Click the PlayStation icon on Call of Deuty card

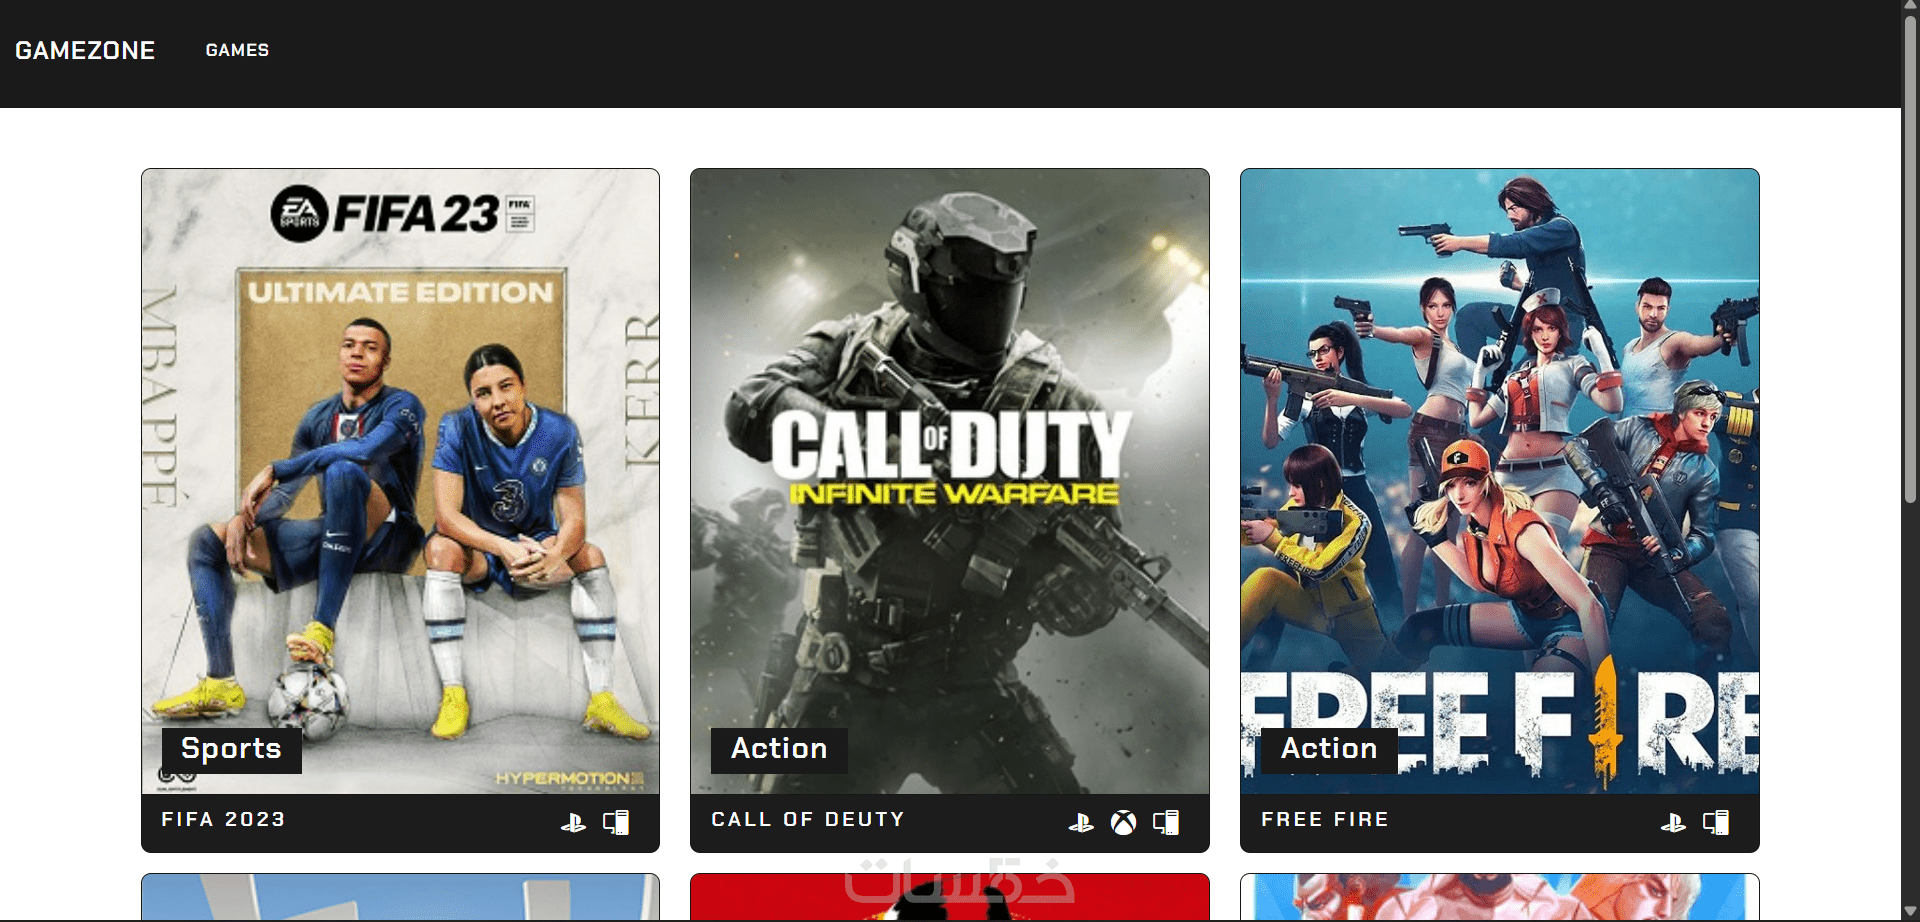tap(1081, 823)
